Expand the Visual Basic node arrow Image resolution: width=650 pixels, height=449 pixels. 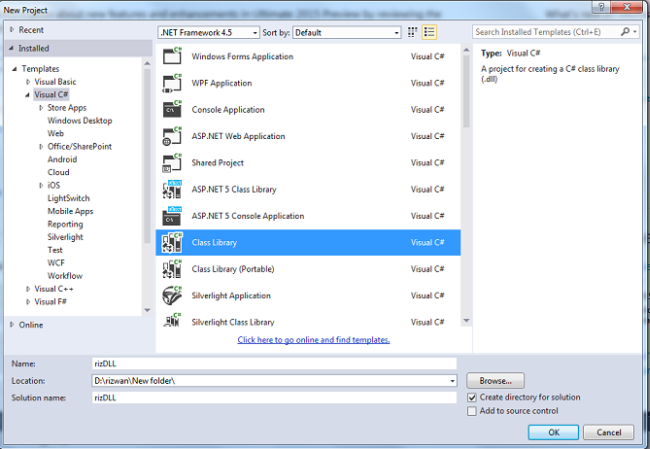click(28, 82)
